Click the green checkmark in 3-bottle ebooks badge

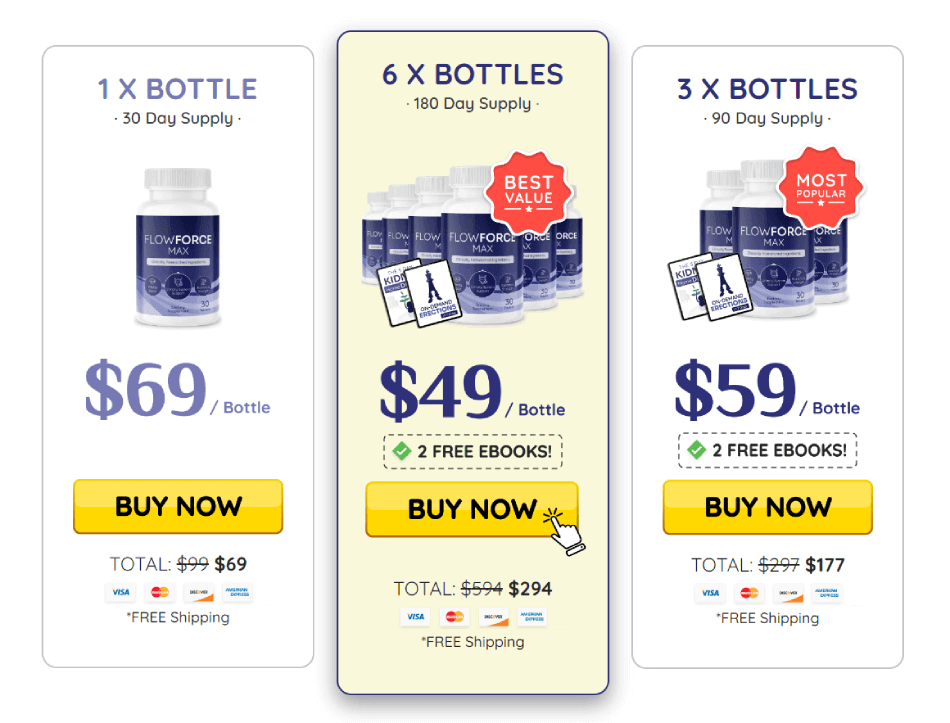(697, 450)
